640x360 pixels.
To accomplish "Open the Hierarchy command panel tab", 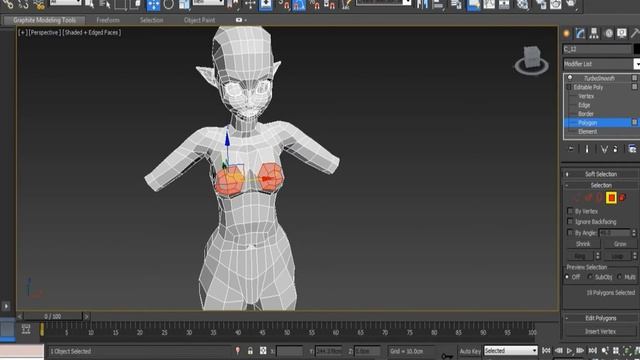I will pyautogui.click(x=594, y=33).
